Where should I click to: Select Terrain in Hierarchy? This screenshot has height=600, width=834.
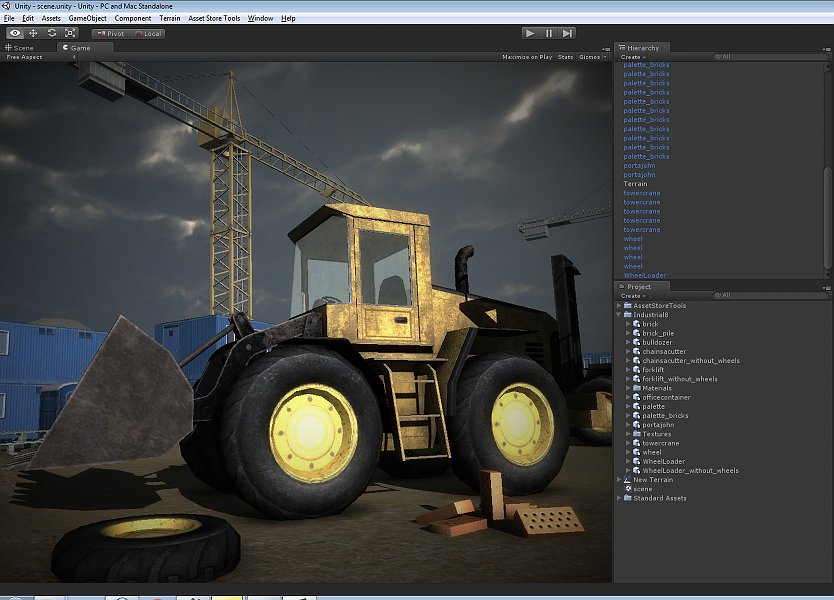635,184
